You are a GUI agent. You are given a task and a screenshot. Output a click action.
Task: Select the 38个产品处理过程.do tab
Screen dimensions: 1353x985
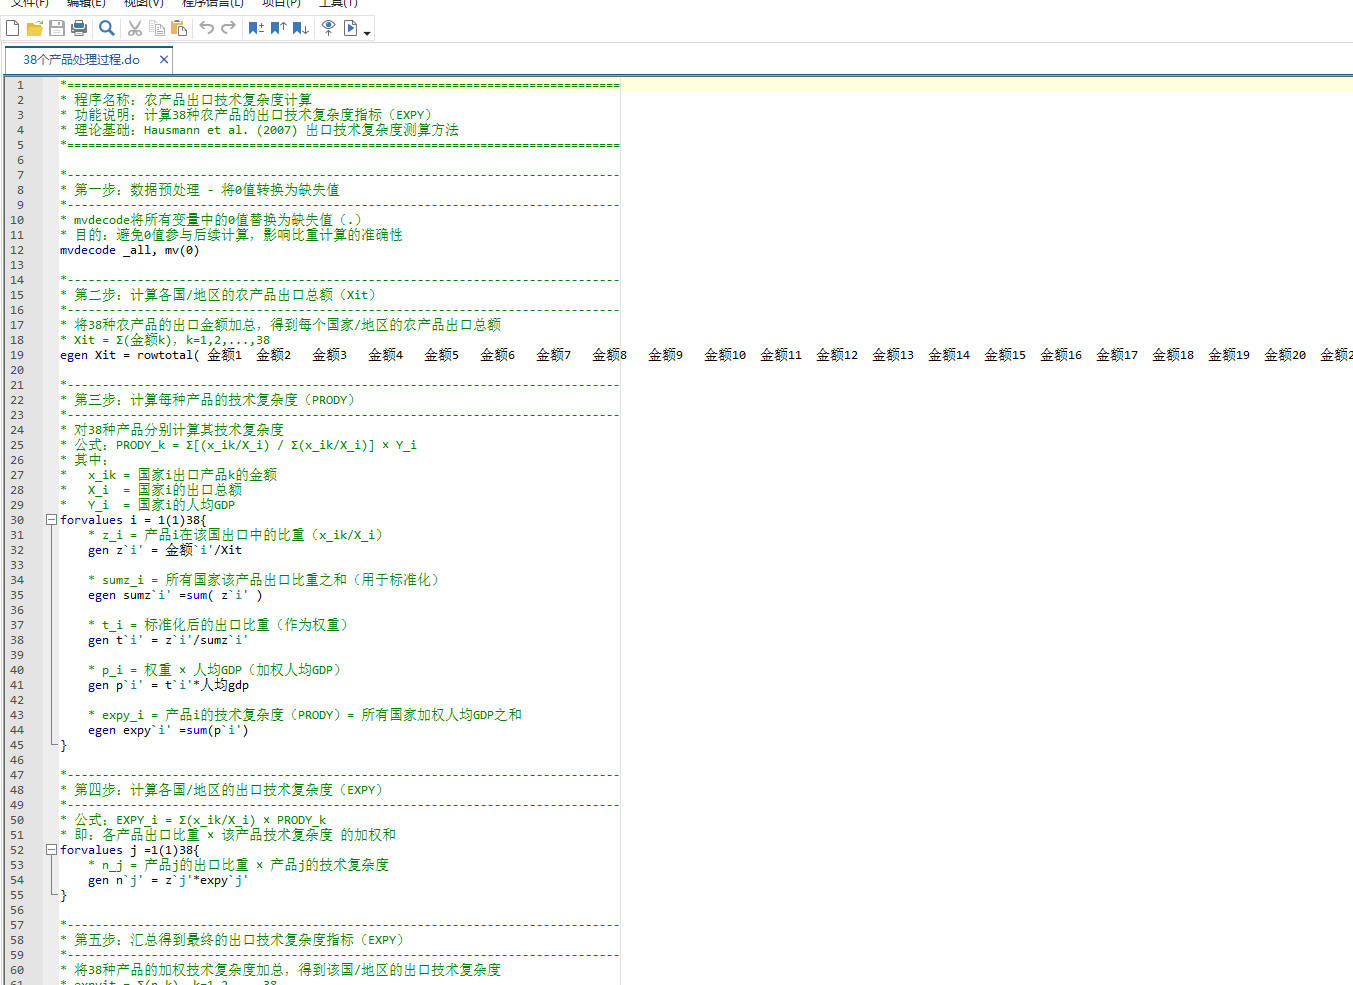[x=81, y=60]
